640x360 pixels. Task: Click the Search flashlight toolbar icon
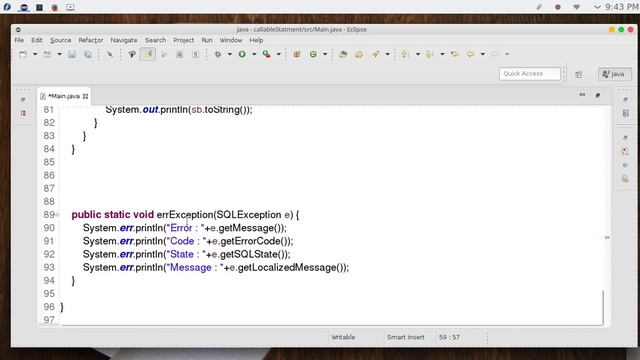[376, 54]
